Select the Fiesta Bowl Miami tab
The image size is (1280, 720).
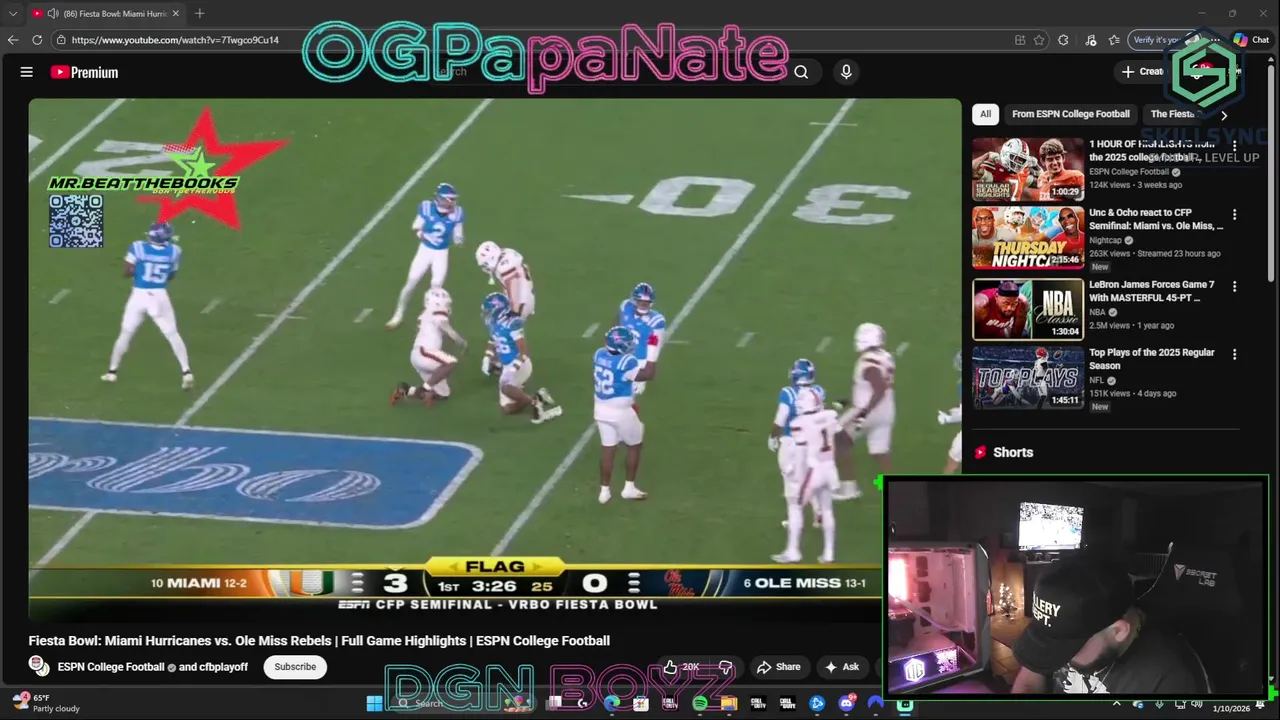pos(105,13)
